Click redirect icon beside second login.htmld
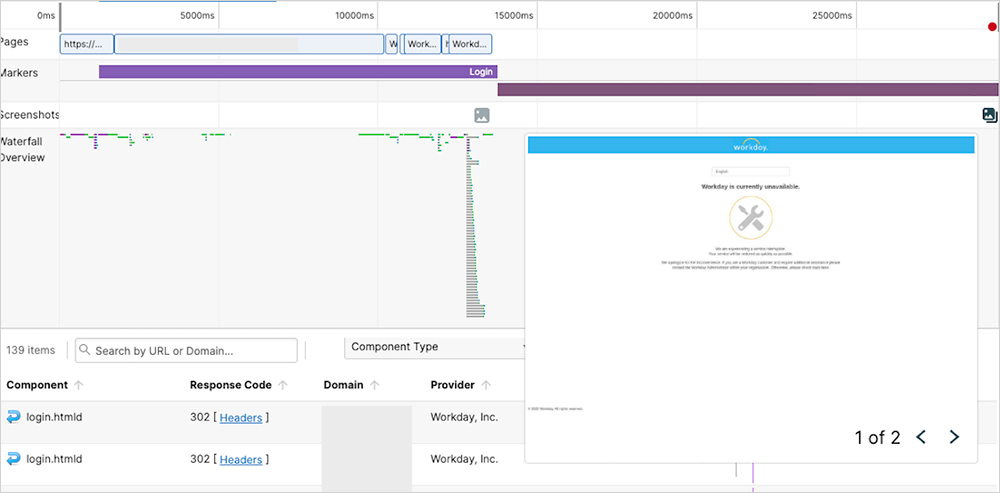1000x493 pixels. pyautogui.click(x=13, y=459)
